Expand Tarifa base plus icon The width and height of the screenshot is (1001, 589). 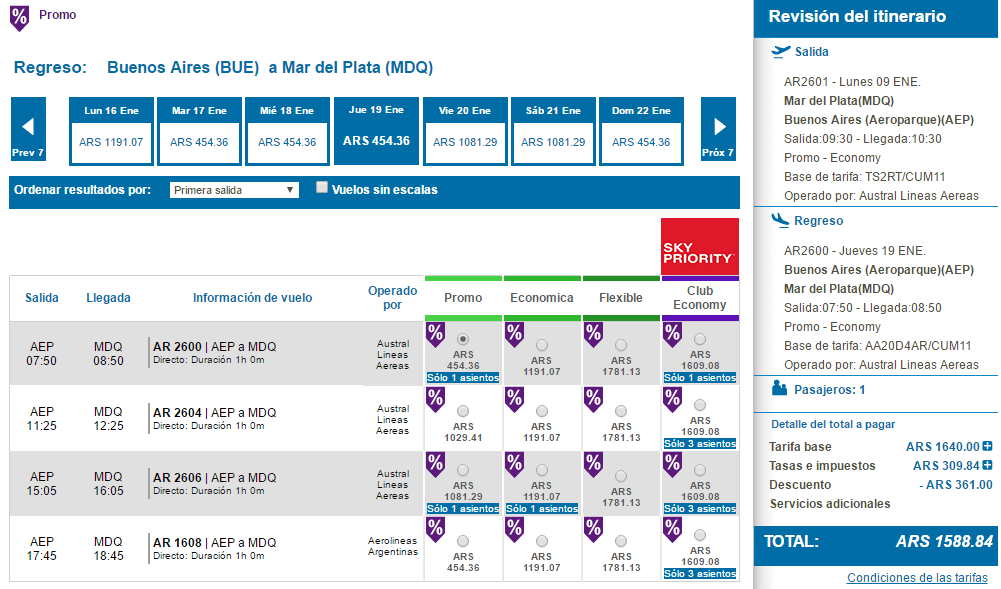coord(987,446)
